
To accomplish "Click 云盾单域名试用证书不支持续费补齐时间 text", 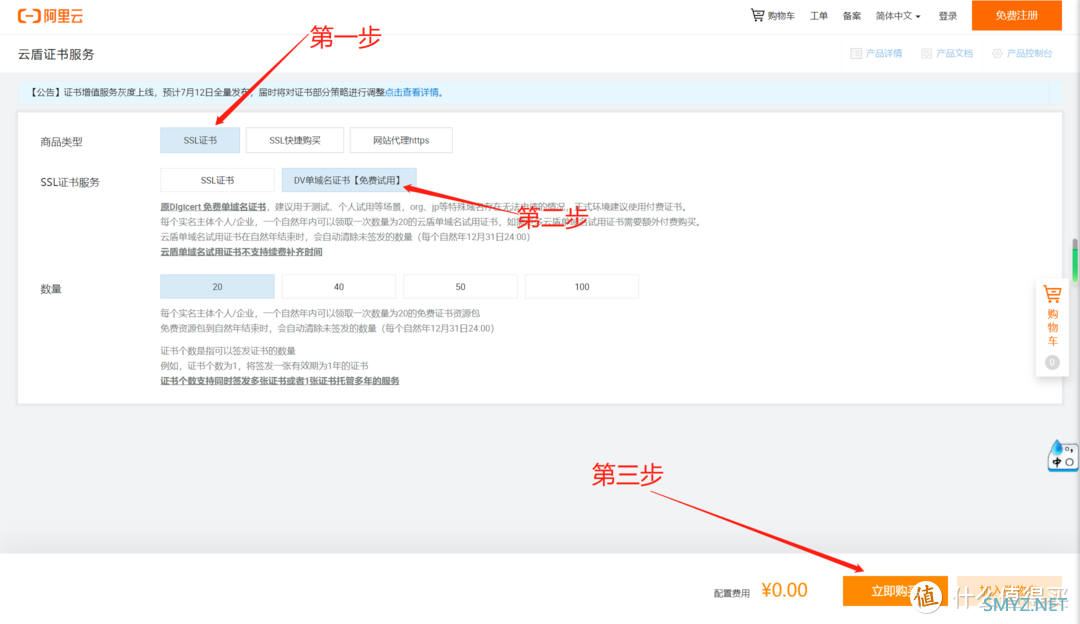I will [x=241, y=252].
